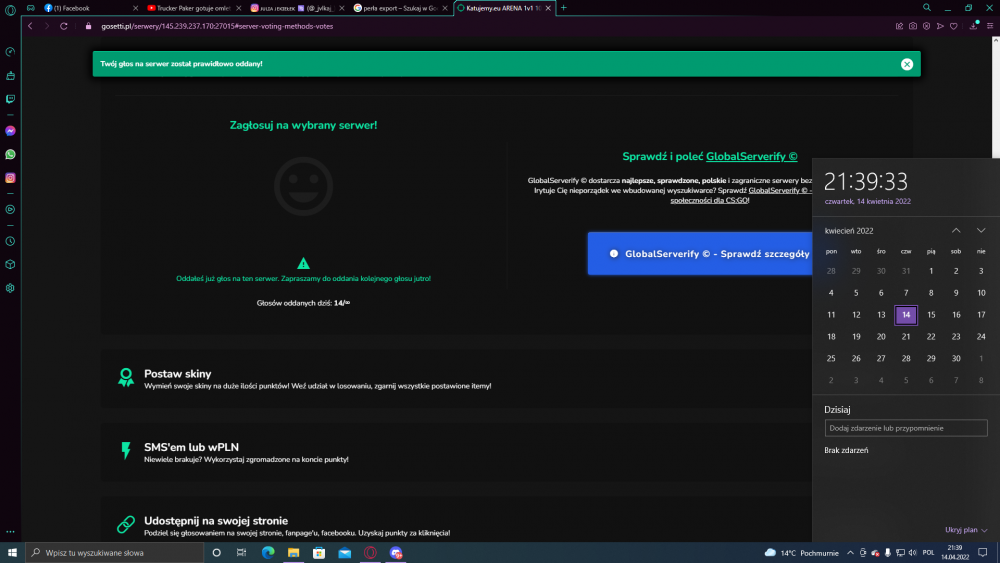Open History clock icon in sidebar
Screen dimensions: 1000x563
tap(10, 241)
